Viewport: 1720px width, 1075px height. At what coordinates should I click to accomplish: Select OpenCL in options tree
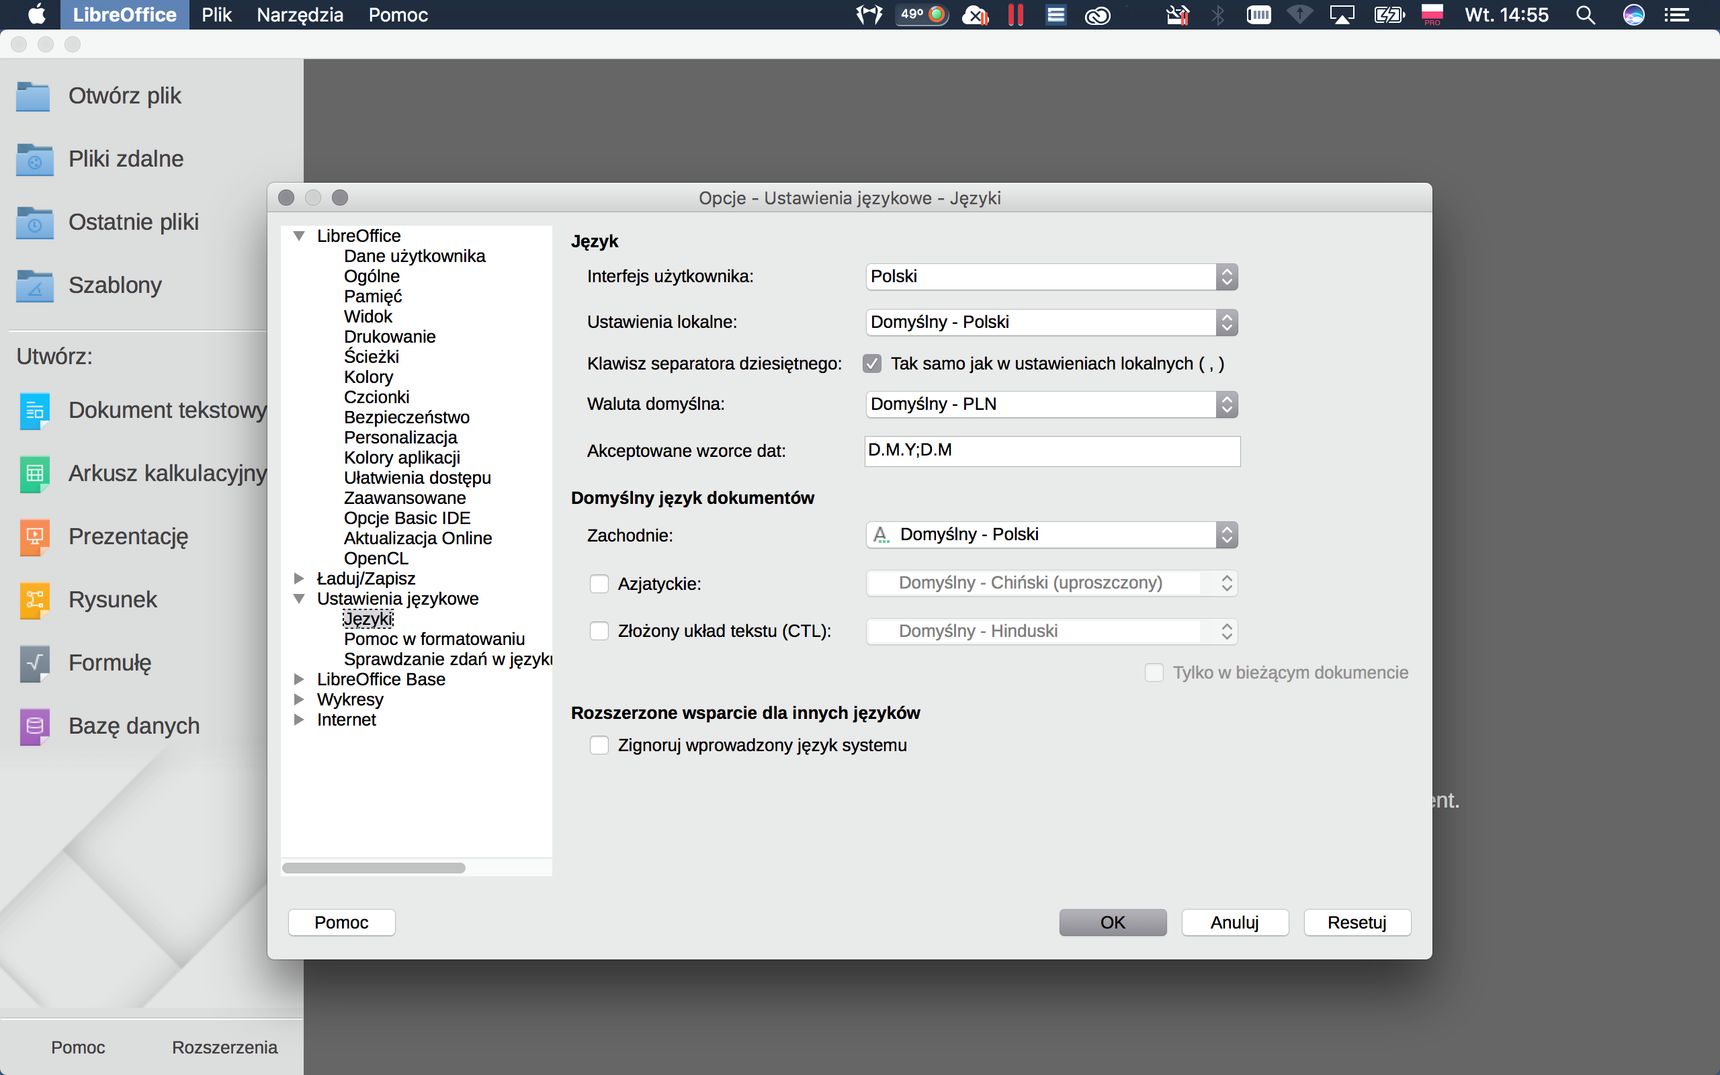(376, 558)
